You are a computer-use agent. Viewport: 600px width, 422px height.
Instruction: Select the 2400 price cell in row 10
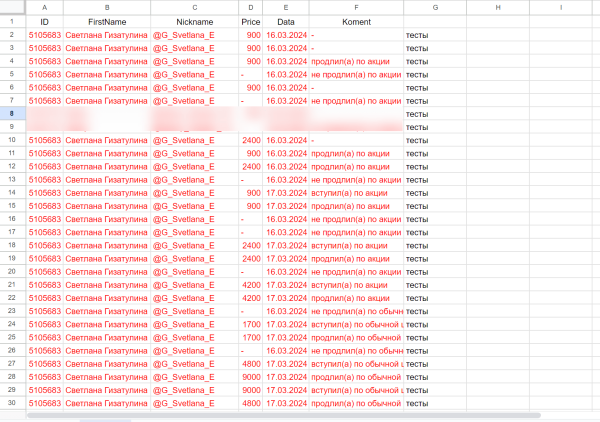coord(250,140)
